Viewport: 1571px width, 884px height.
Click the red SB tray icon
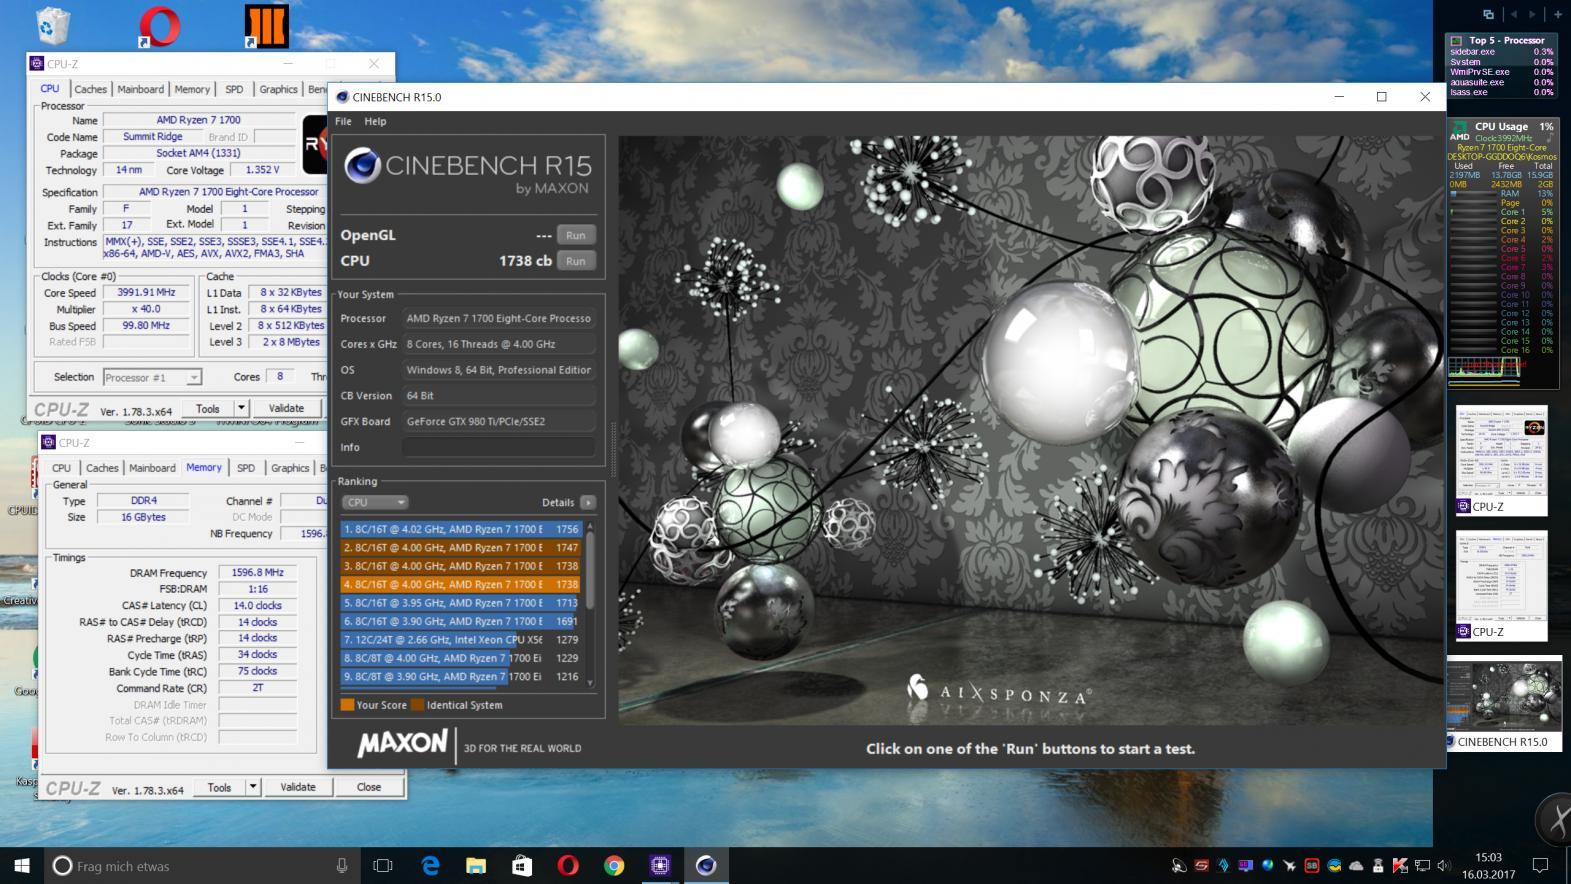pos(1311,866)
